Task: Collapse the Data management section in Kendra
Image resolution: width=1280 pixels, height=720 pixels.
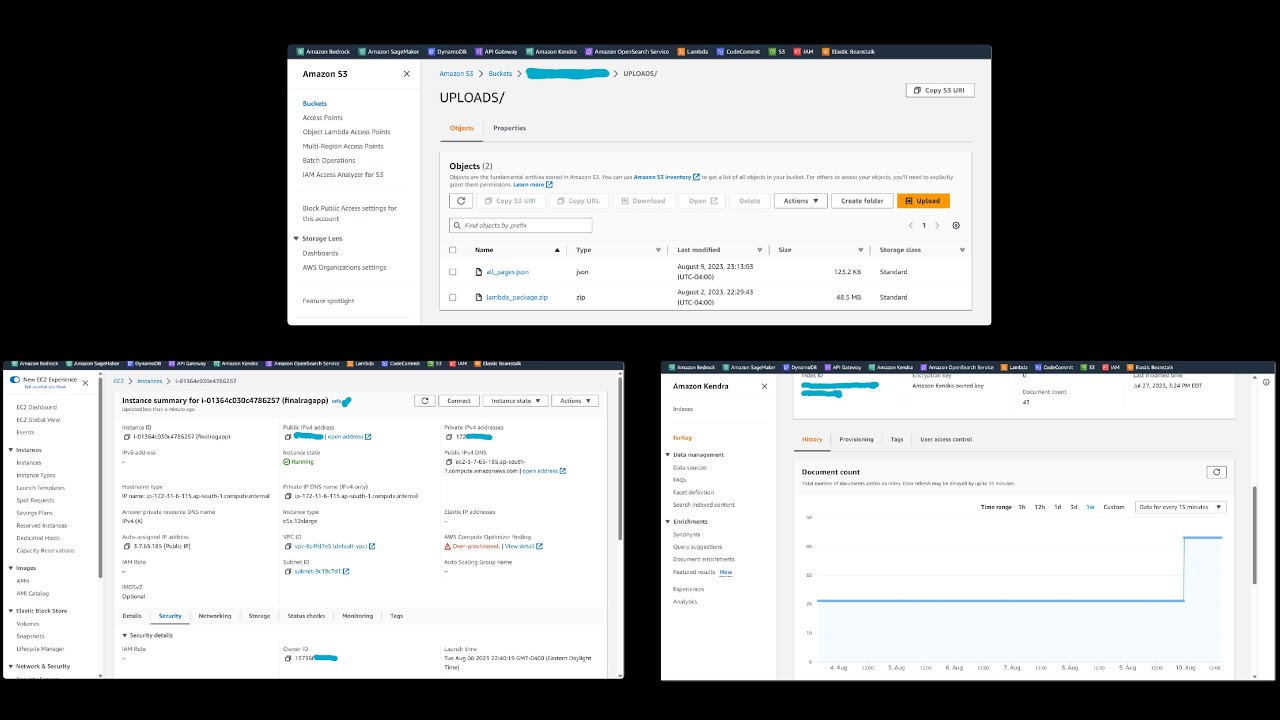Action: (x=667, y=455)
